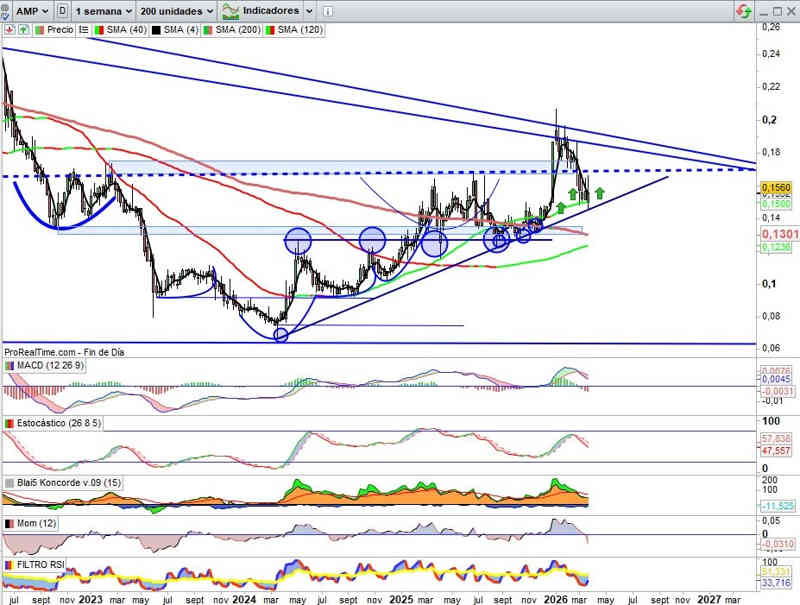800x605 pixels.
Task: Click the FILTRO RSI panel label
Action: click(42, 566)
